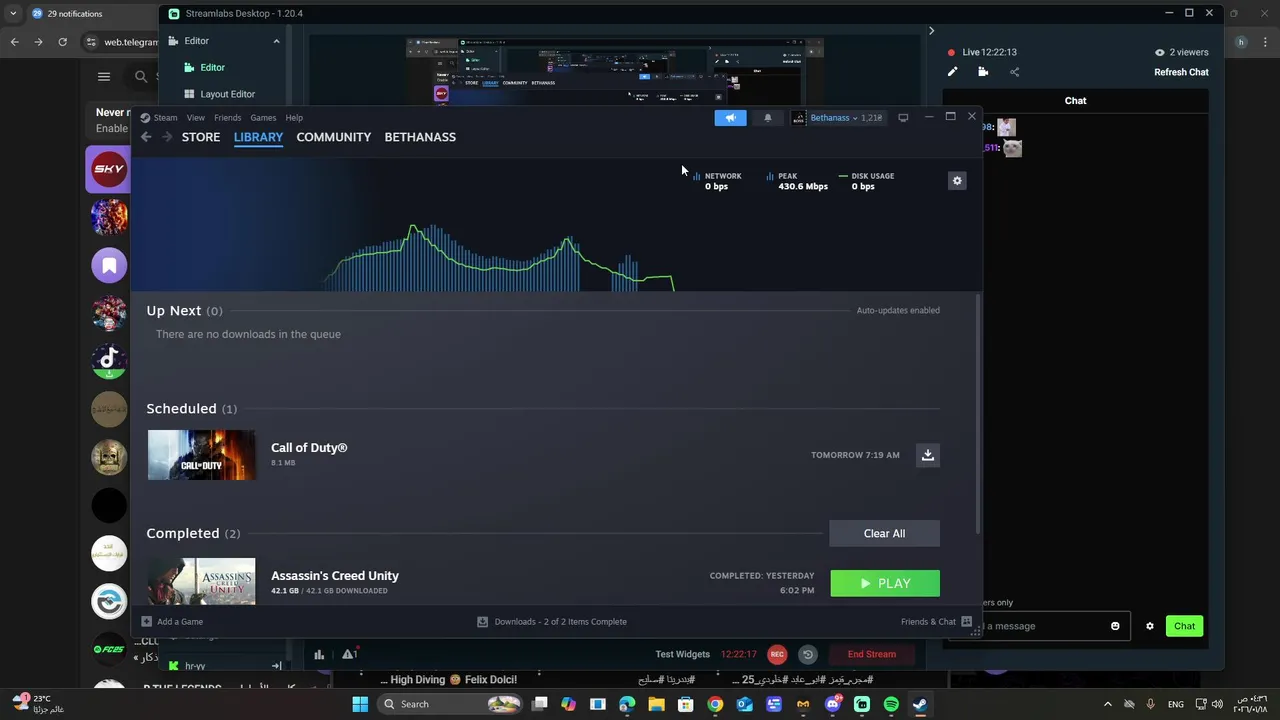
Task: Collapse the Streamlabs chat panel arrow
Action: point(931,31)
